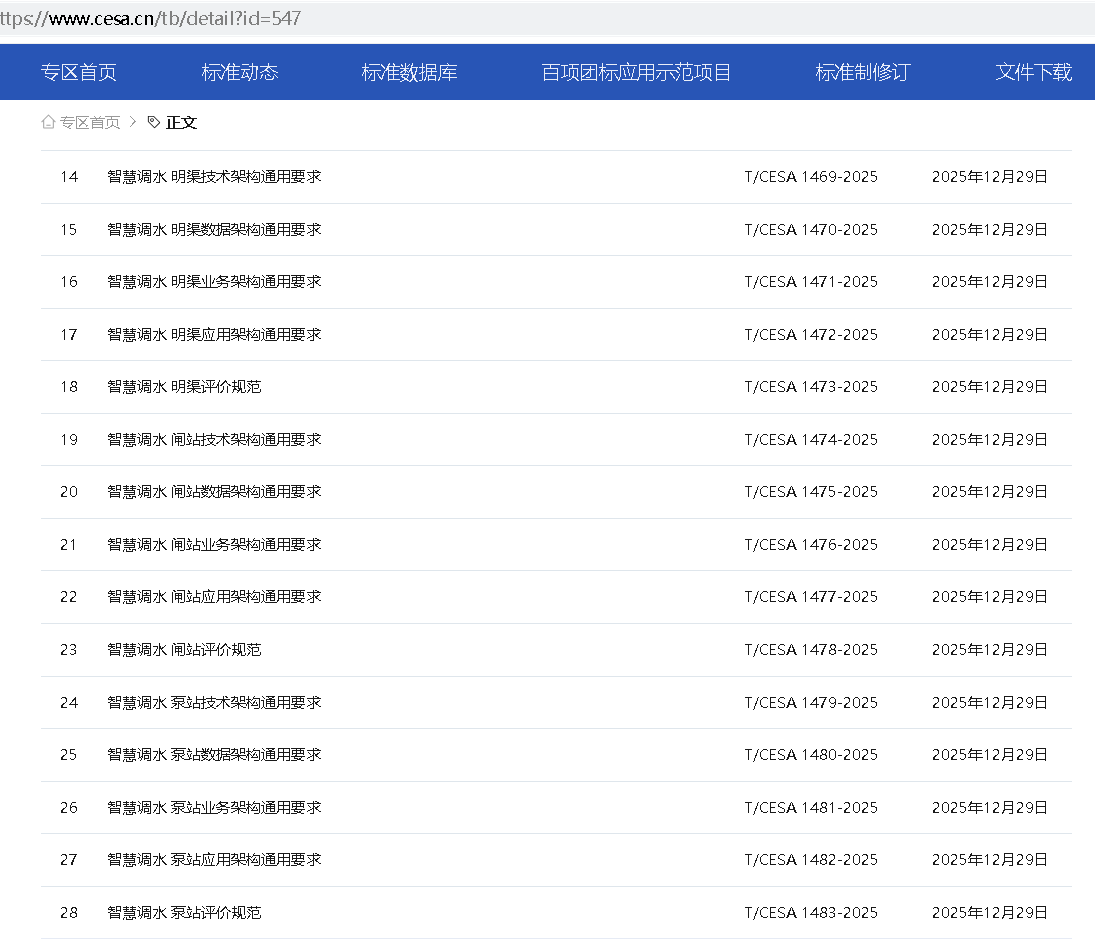The image size is (1095, 945).
Task: Click the home icon in the breadcrumb
Action: click(x=47, y=121)
